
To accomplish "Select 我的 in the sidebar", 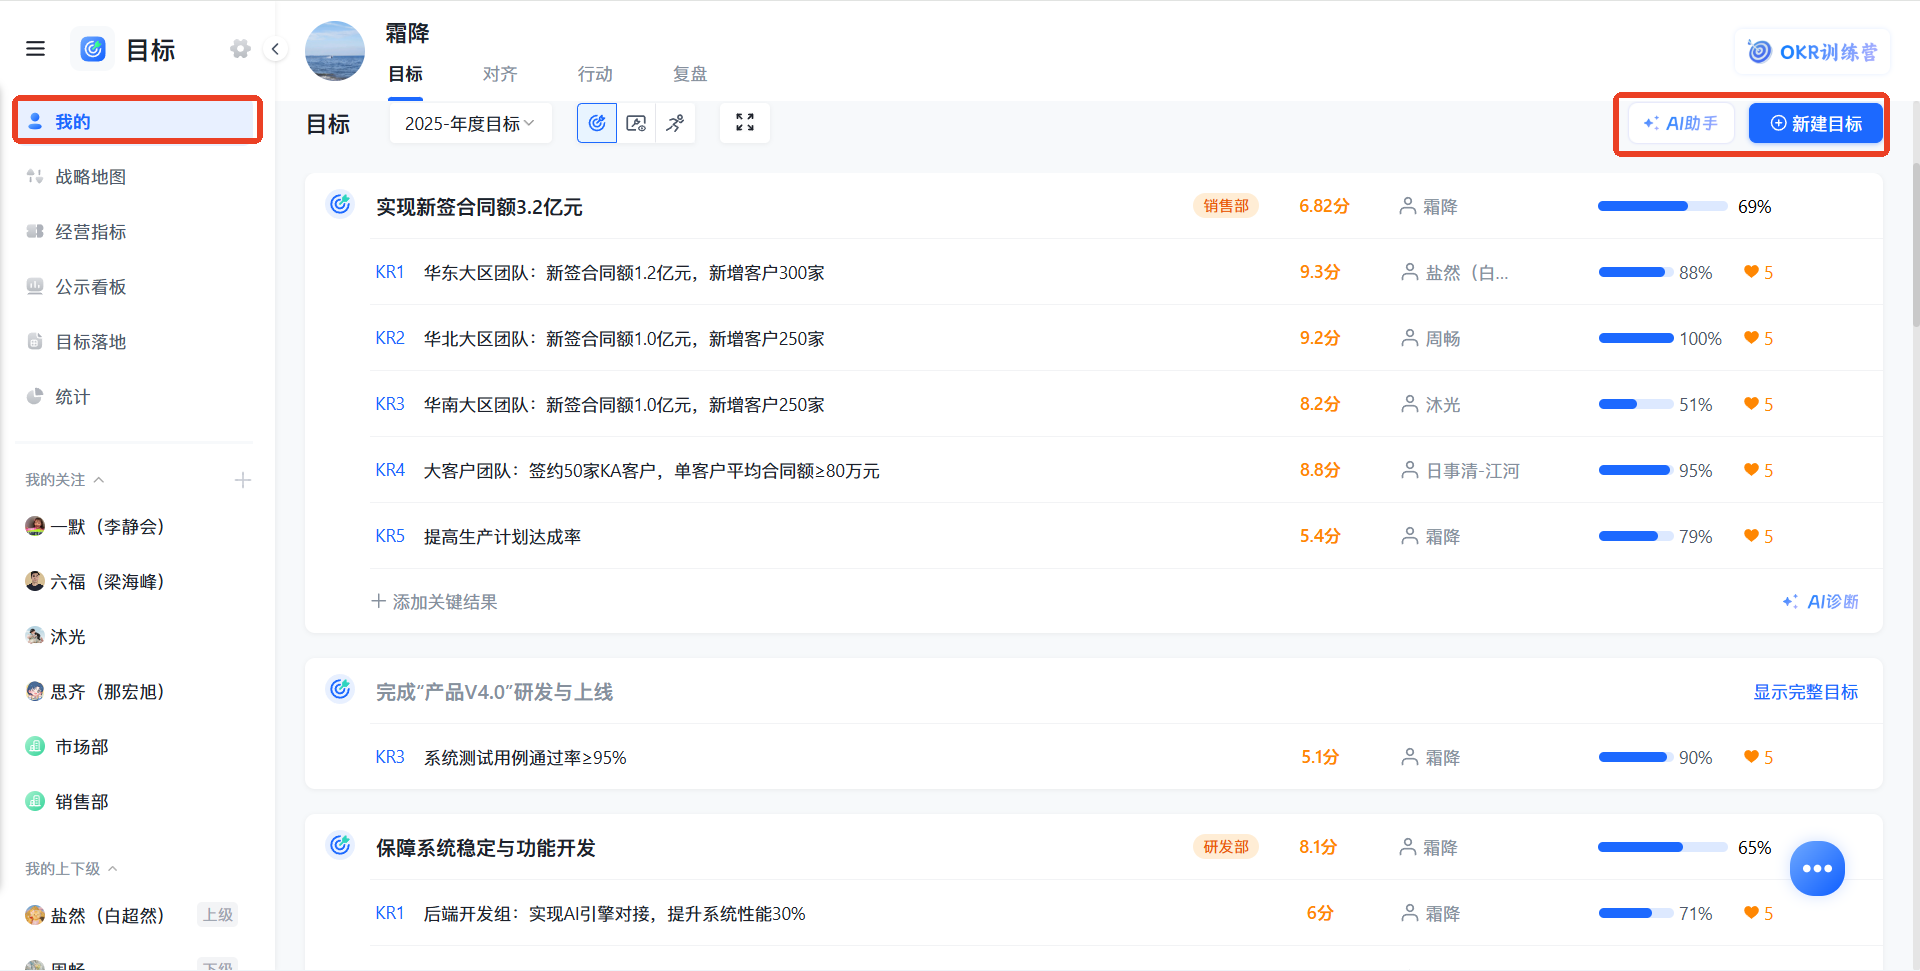I will click(x=138, y=121).
